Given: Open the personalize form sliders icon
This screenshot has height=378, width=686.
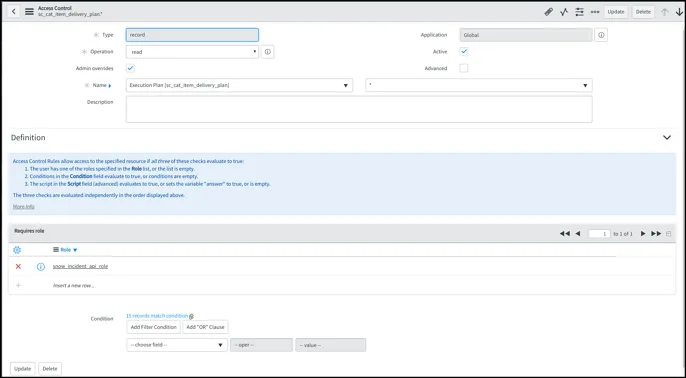Looking at the screenshot, I should coord(579,12).
